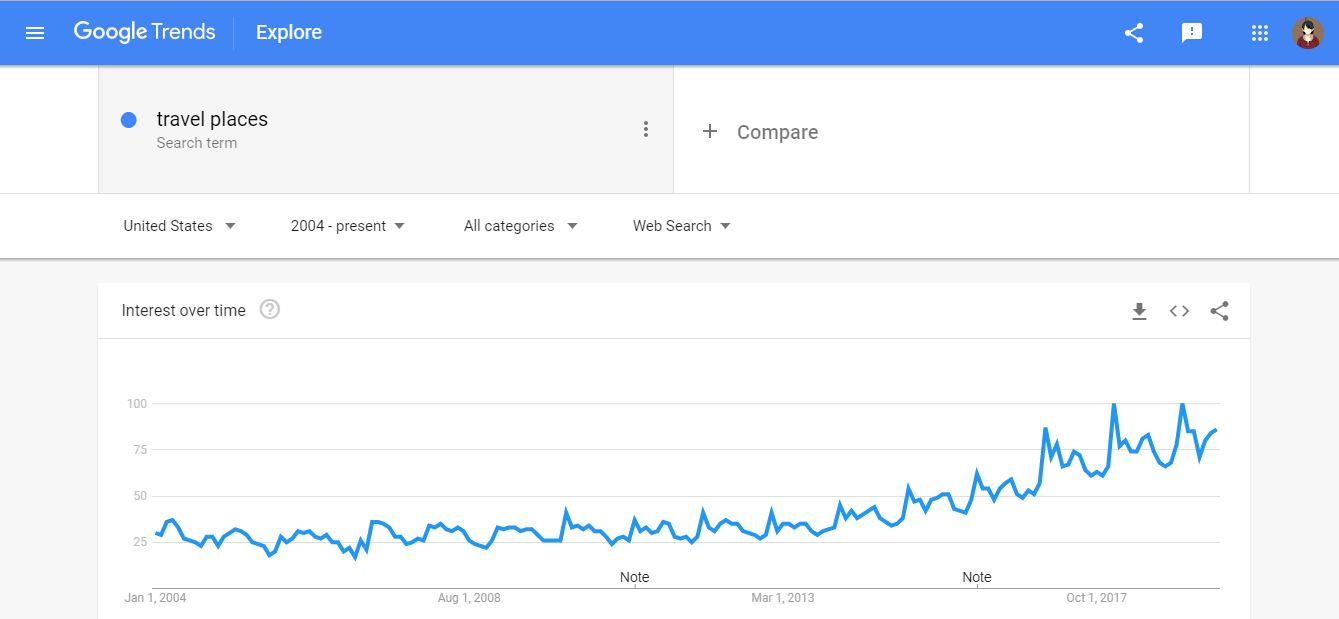Click the Compare add term button

click(760, 132)
